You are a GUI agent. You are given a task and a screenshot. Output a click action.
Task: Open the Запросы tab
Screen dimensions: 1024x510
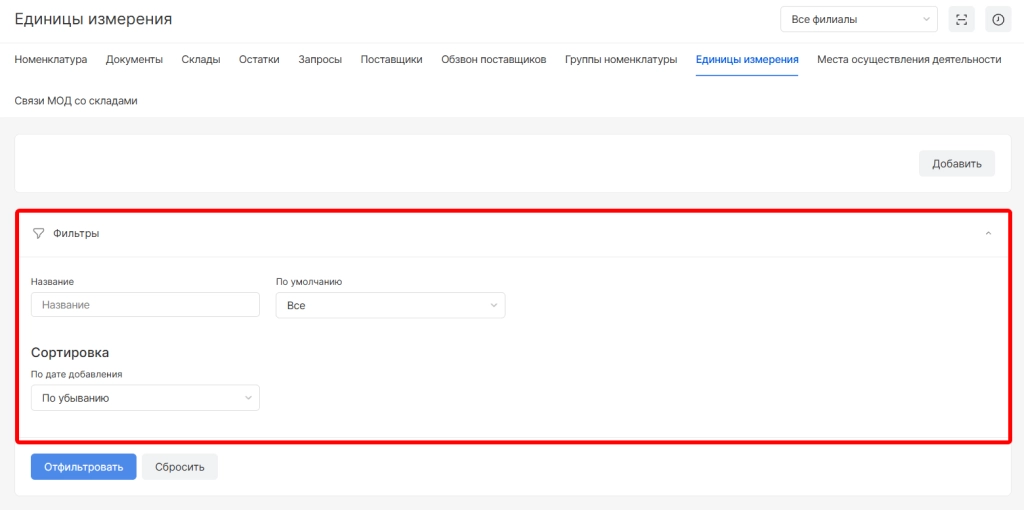[x=320, y=60]
